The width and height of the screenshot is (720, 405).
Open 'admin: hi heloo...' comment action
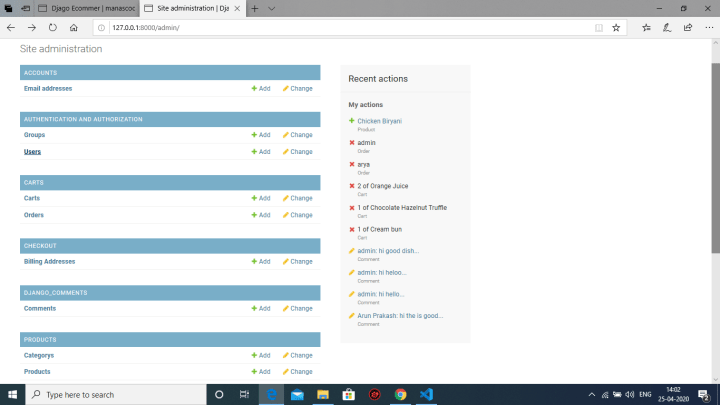[x=382, y=272]
